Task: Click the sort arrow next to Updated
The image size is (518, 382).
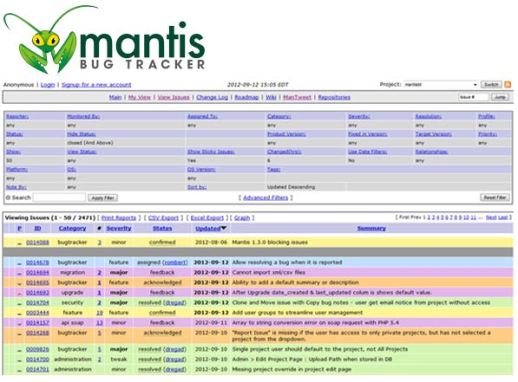Action: point(223,228)
